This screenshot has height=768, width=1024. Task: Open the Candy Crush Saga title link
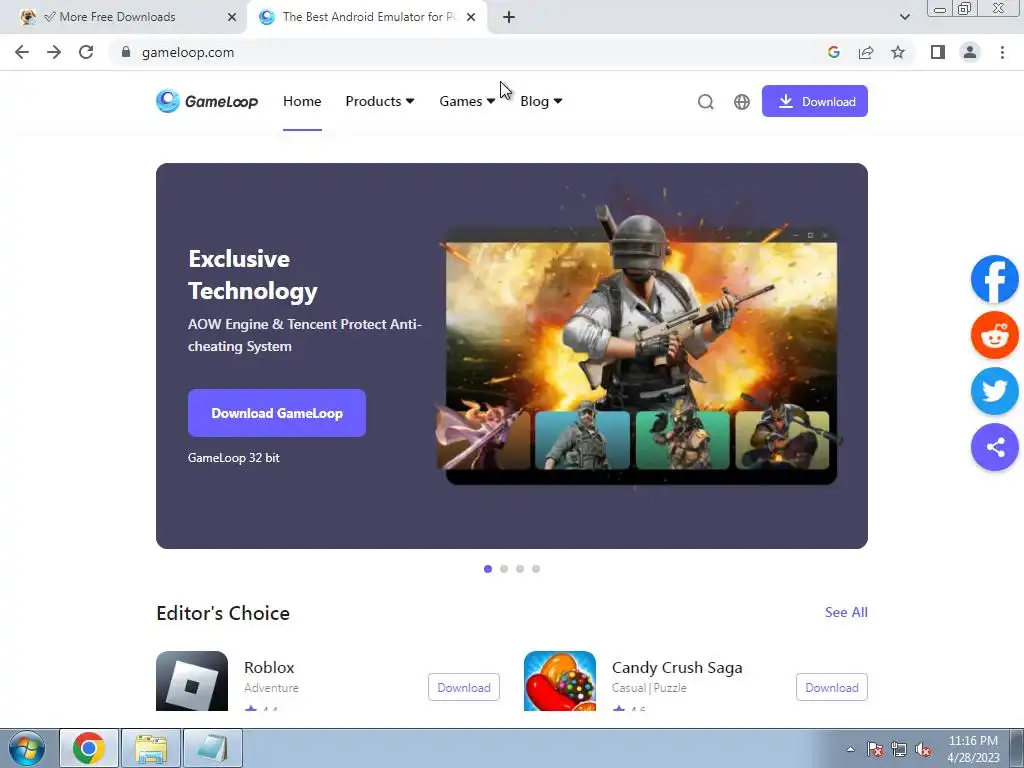[677, 667]
